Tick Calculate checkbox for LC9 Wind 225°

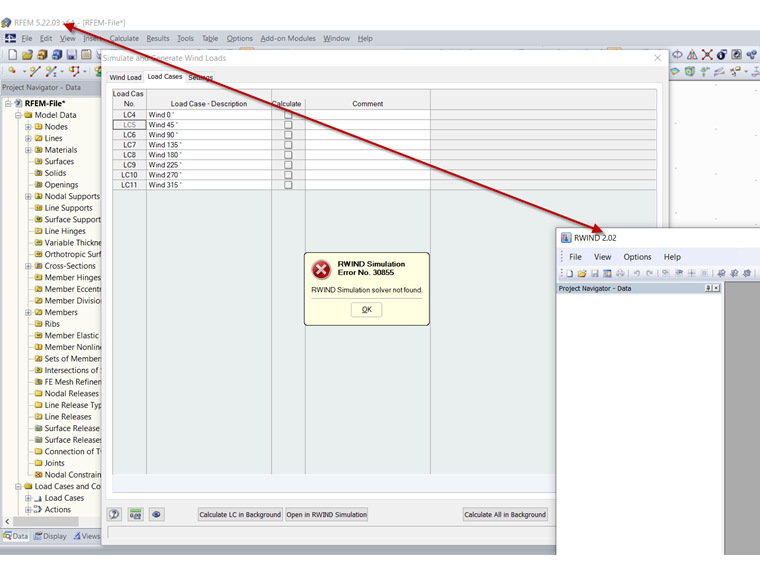click(x=288, y=165)
